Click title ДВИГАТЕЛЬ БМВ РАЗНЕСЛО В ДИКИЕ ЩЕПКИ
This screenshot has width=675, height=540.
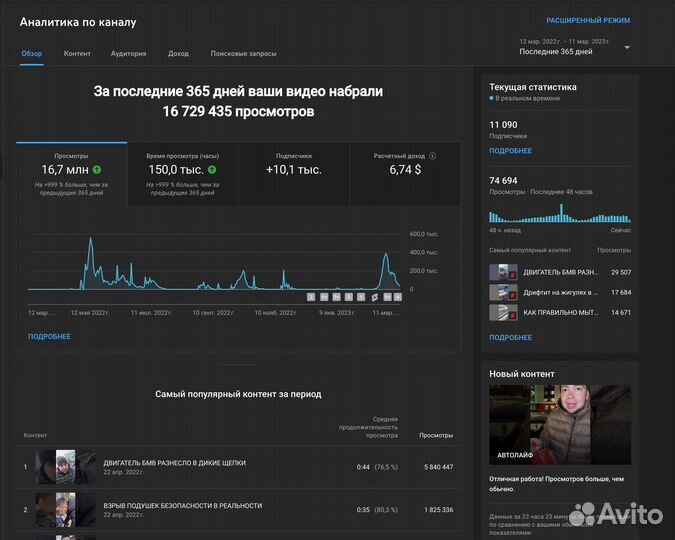[x=174, y=463]
